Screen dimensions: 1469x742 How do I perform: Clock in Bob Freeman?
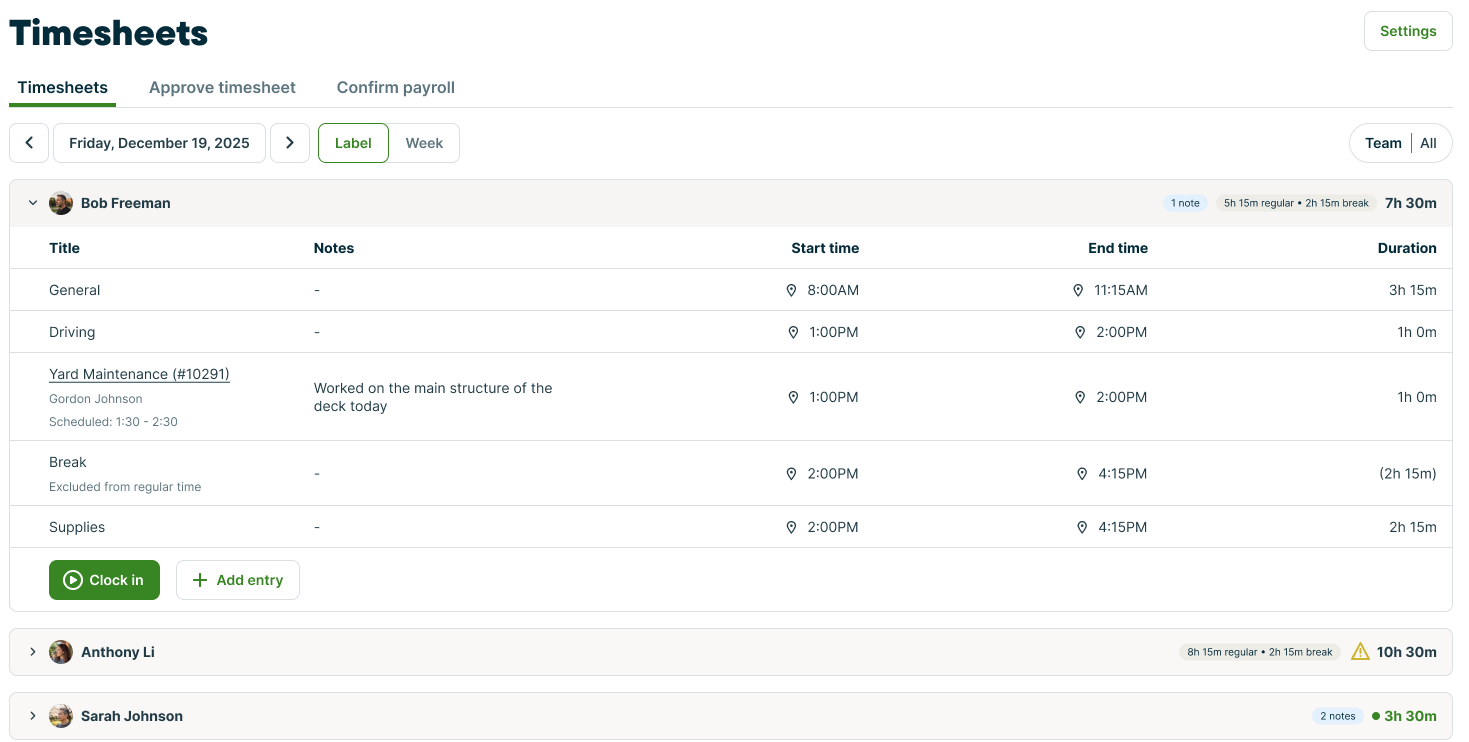pyautogui.click(x=104, y=580)
